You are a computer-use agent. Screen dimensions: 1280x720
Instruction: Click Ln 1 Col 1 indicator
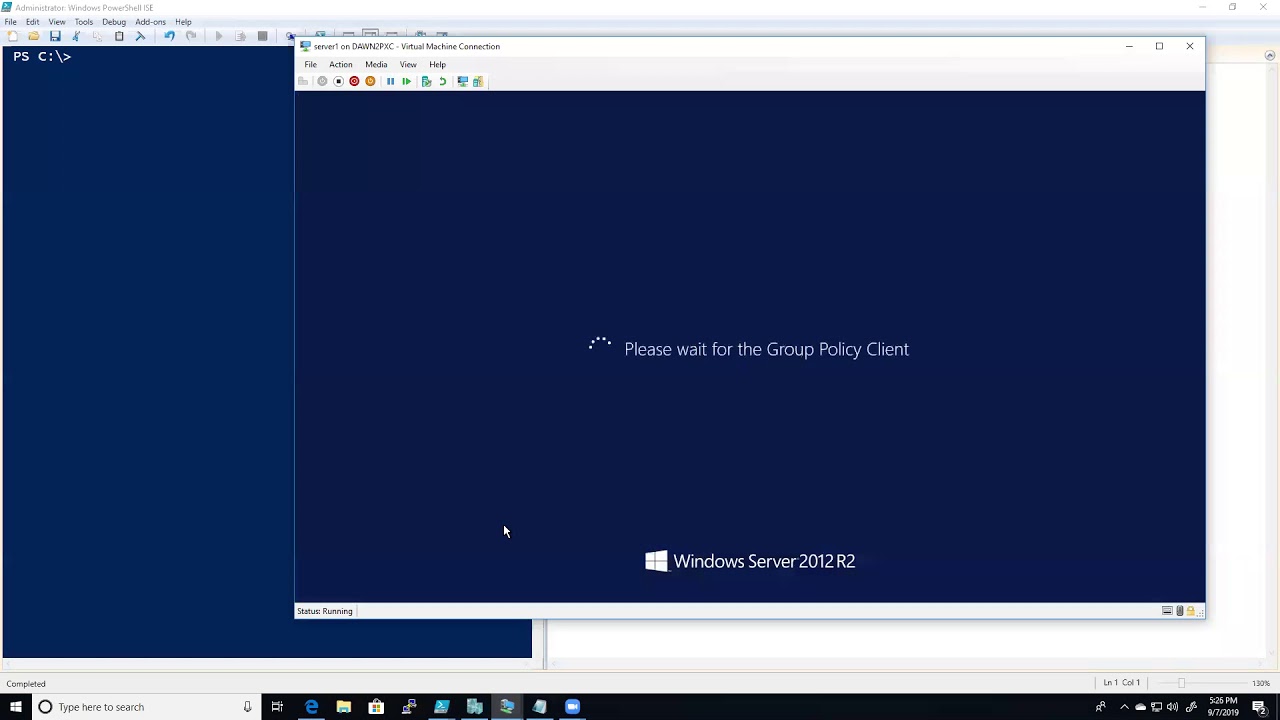(1121, 683)
